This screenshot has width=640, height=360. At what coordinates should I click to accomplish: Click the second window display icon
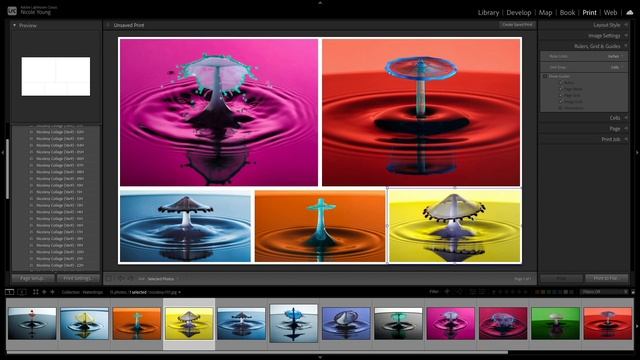coord(22,292)
